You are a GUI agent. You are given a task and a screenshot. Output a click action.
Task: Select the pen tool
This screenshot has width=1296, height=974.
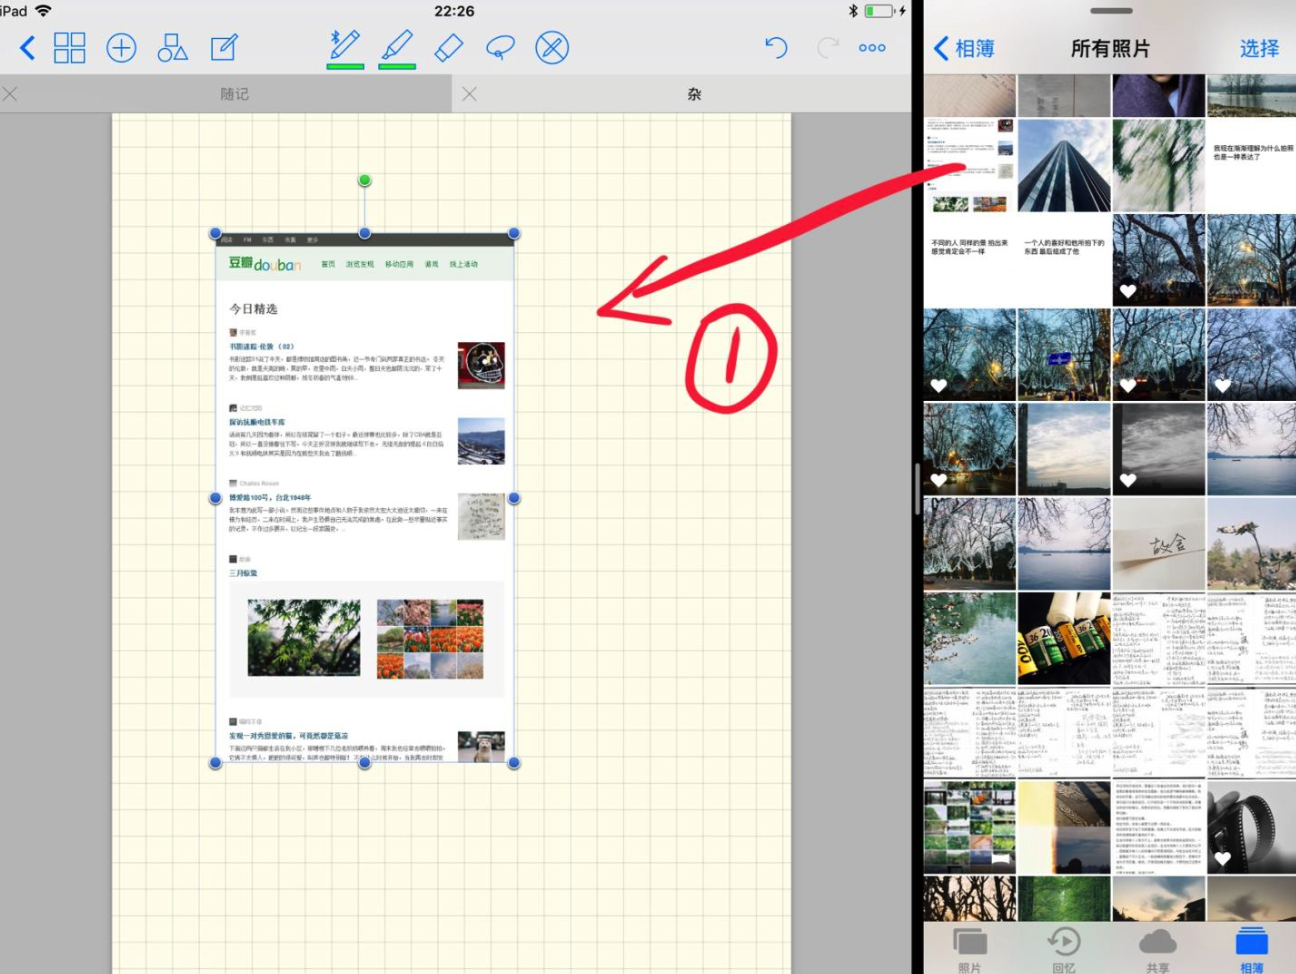coord(345,47)
